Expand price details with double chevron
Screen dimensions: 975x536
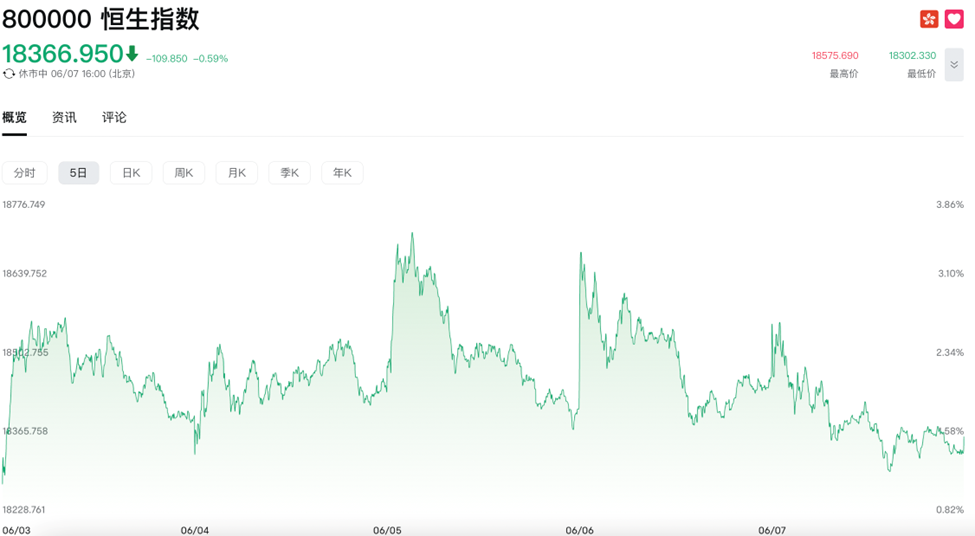coord(954,65)
